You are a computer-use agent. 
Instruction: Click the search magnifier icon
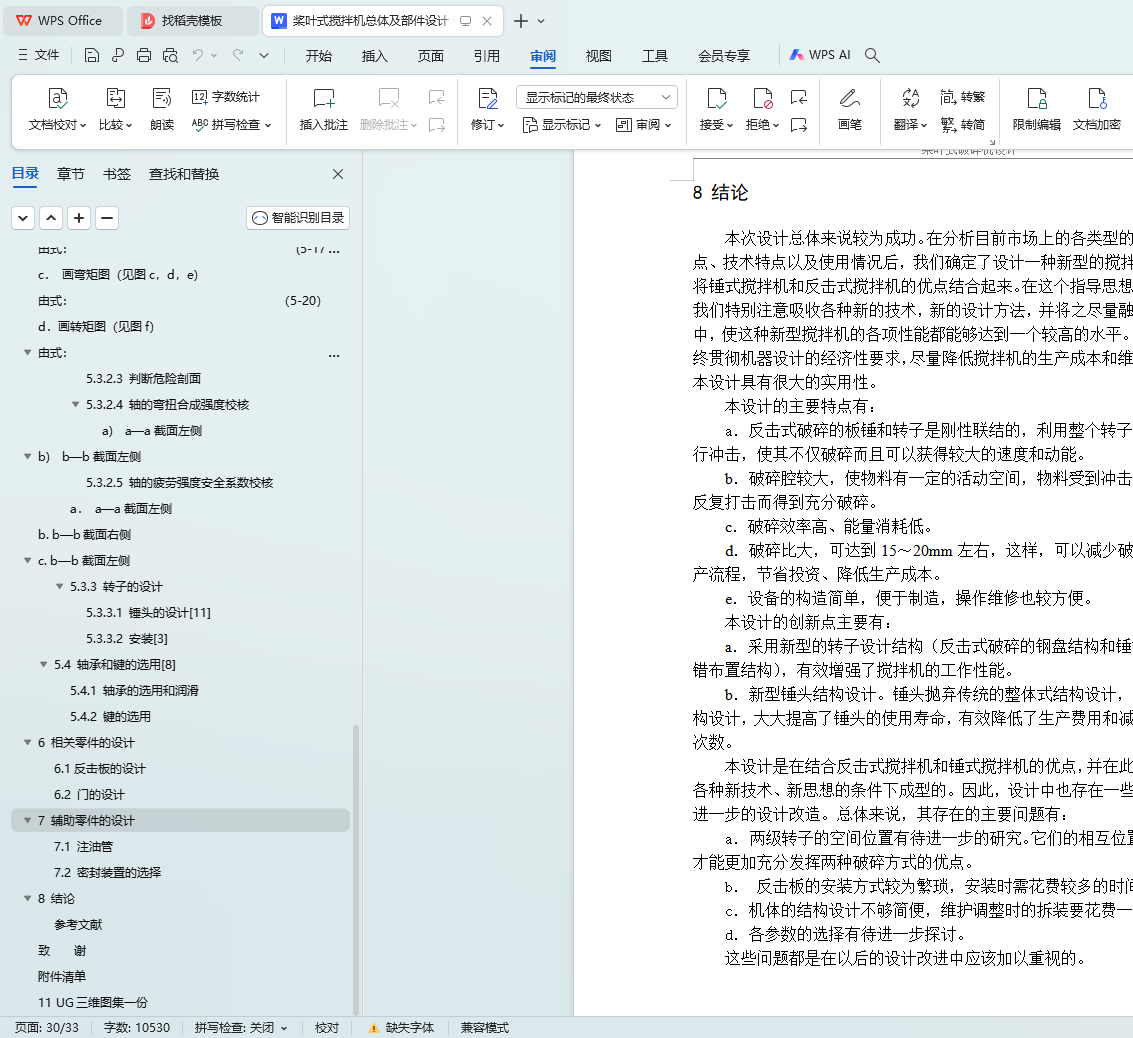pos(872,56)
